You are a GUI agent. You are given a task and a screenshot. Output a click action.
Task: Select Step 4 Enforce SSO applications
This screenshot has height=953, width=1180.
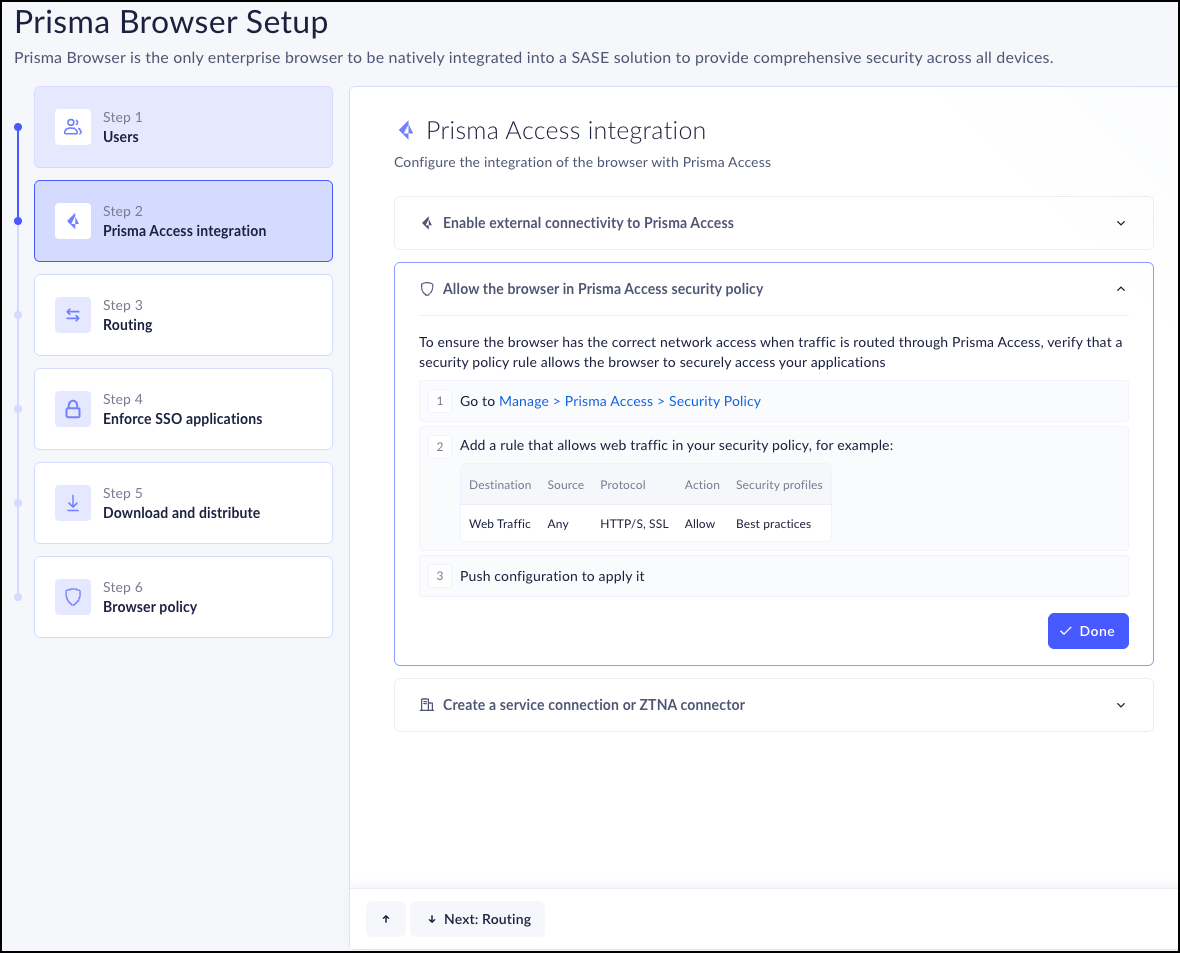coord(184,409)
